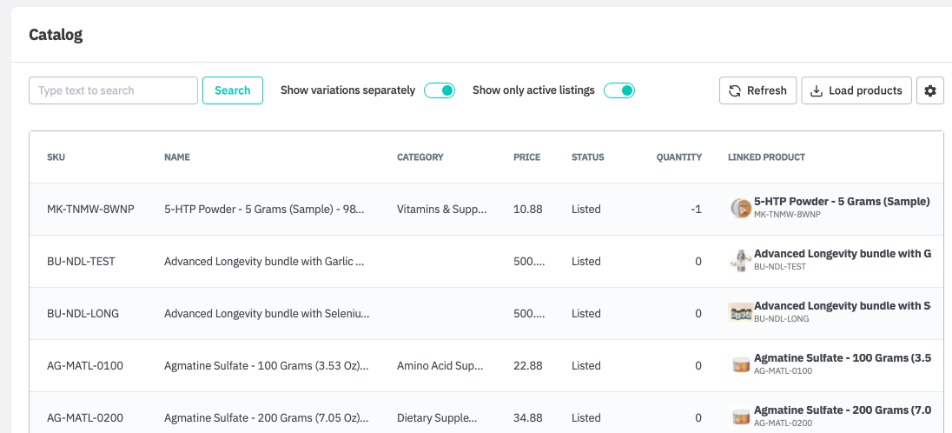Click the Agmatine Sulfate 100 Grams thumbnail

(740, 365)
